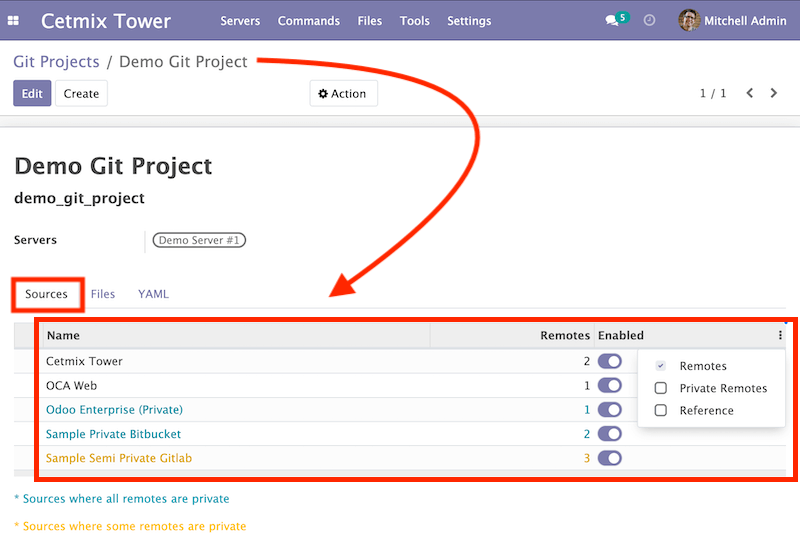Open the Commands menu
800x549 pixels.
point(309,21)
